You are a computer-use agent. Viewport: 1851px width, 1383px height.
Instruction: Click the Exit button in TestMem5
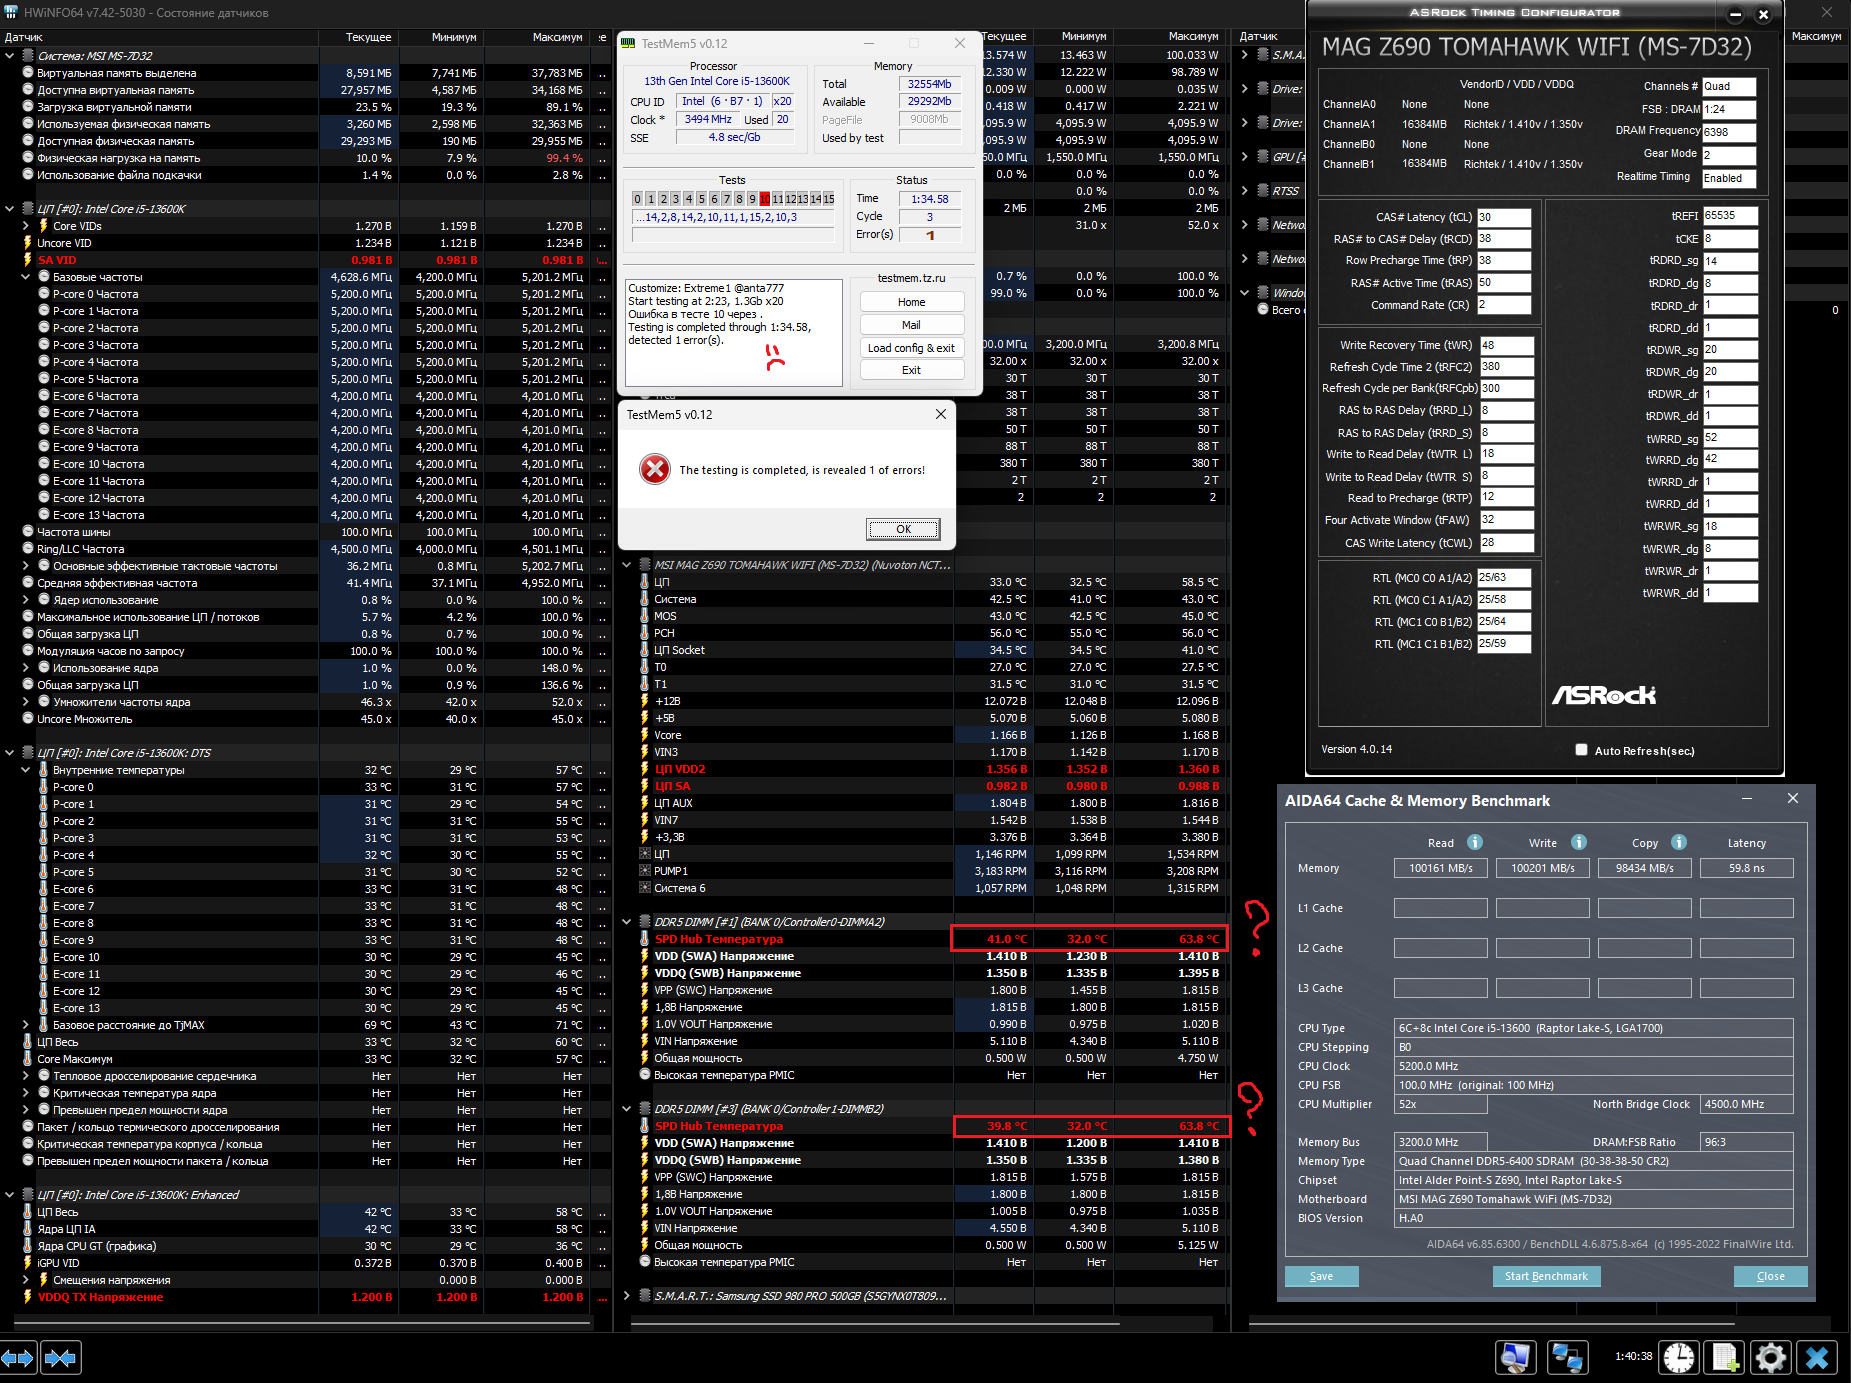pyautogui.click(x=911, y=370)
